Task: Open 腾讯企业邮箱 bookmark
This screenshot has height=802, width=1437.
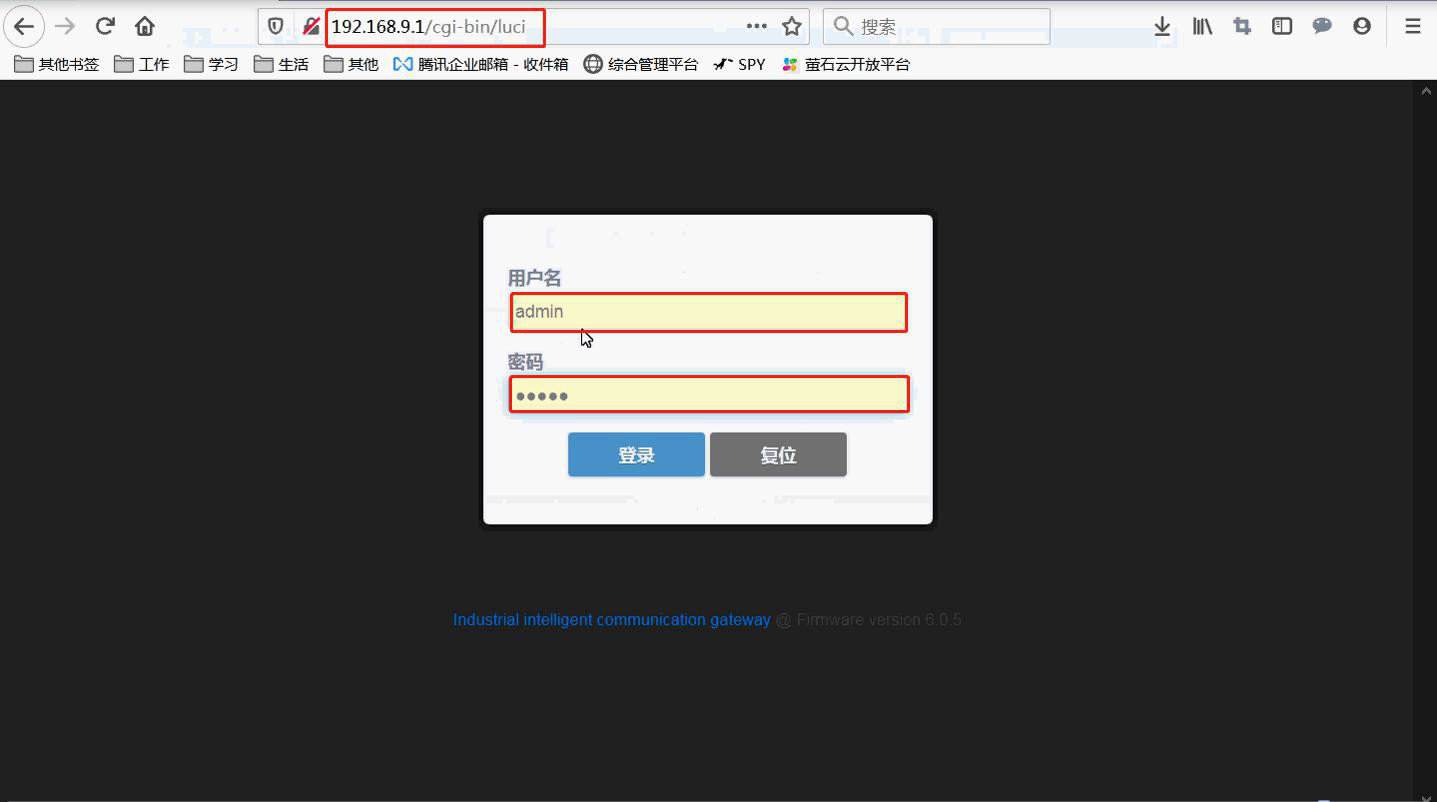Action: pos(481,65)
